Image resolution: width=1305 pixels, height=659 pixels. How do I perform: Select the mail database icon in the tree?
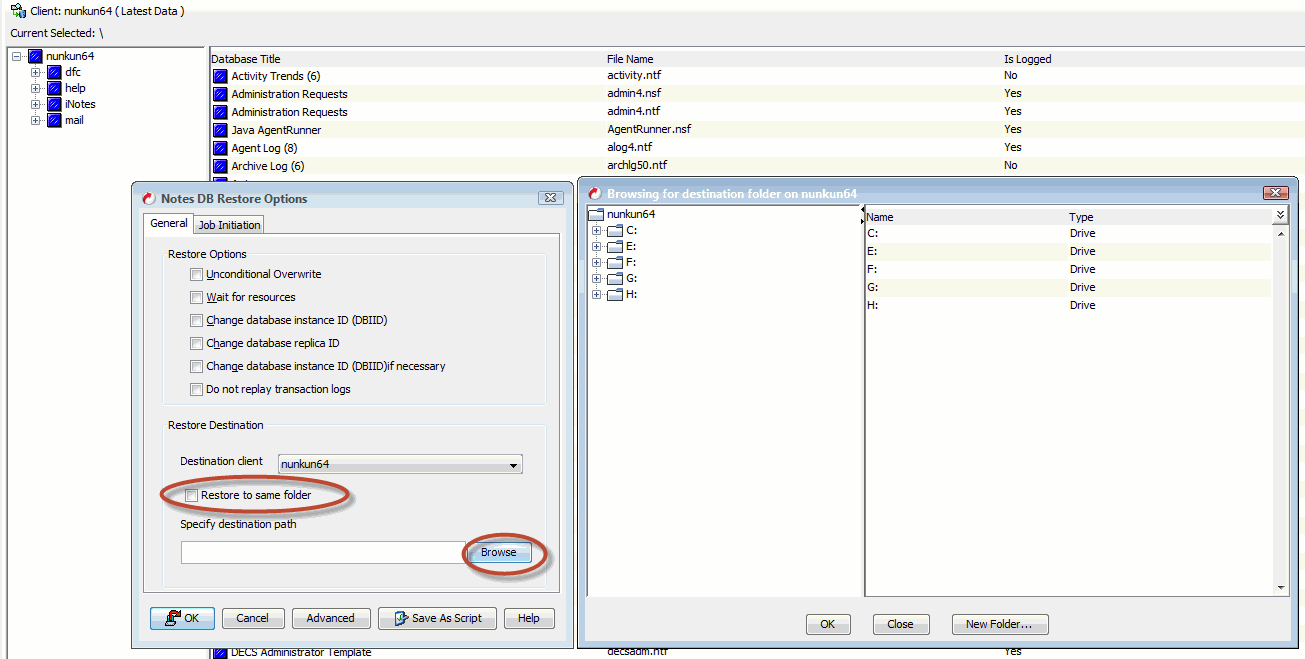click(53, 120)
